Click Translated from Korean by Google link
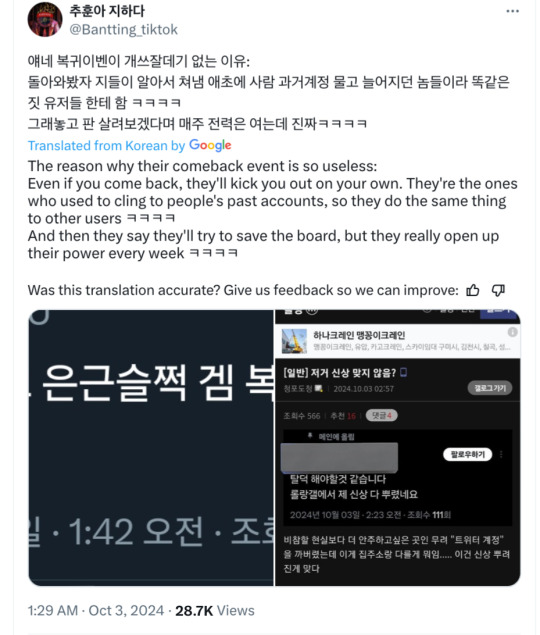This screenshot has height=635, width=540. (x=129, y=145)
